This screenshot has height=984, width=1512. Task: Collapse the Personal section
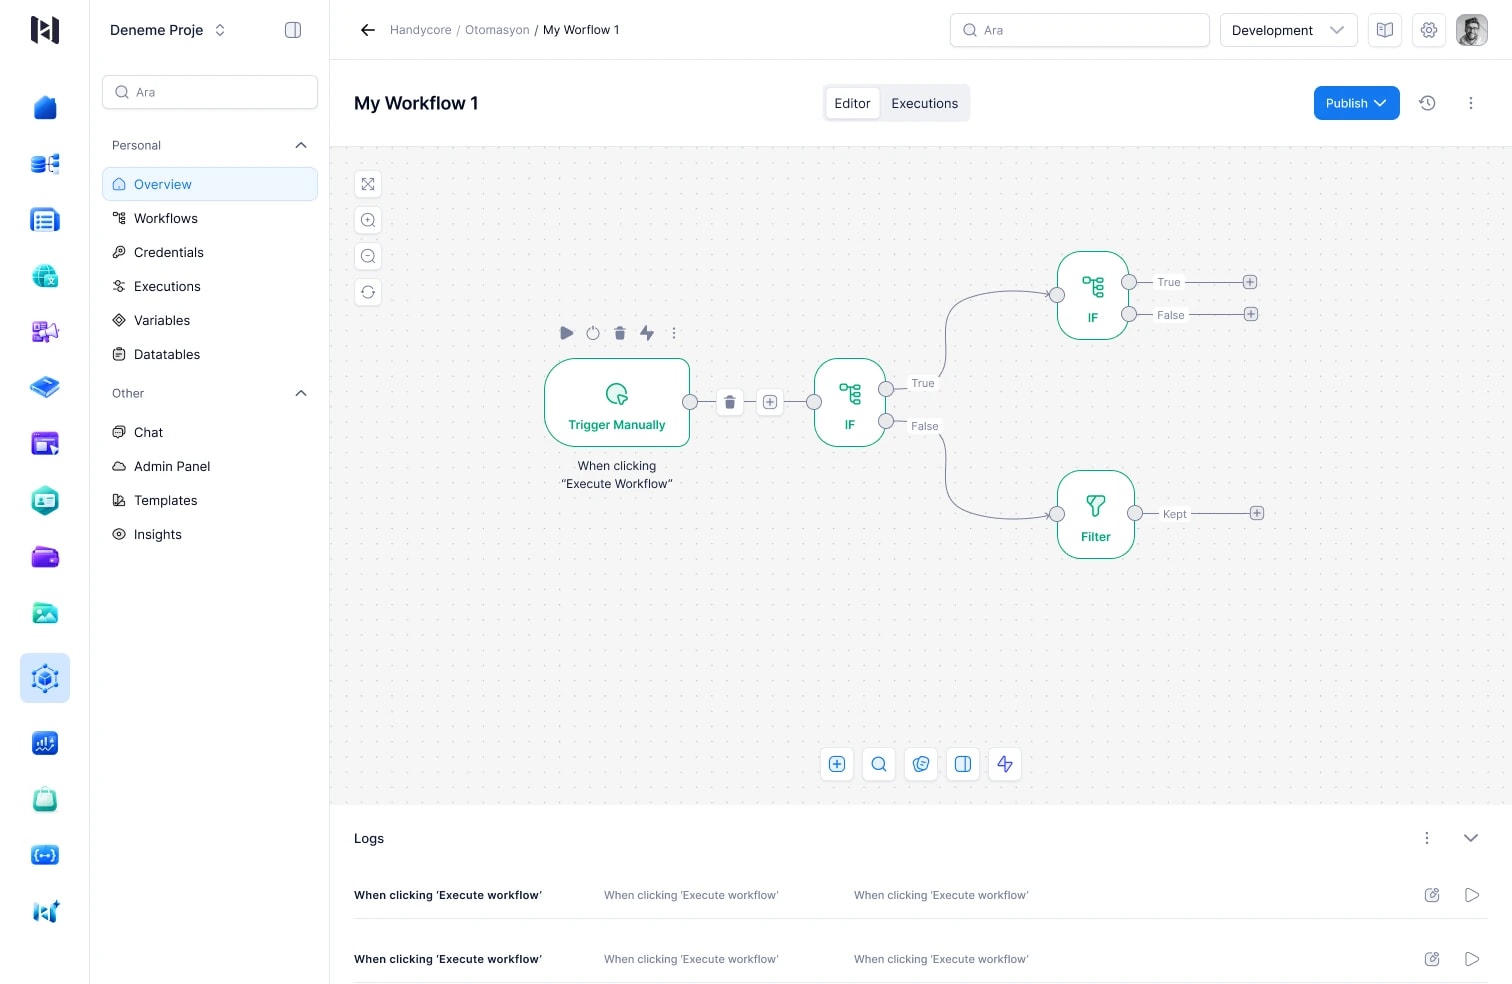coord(301,145)
